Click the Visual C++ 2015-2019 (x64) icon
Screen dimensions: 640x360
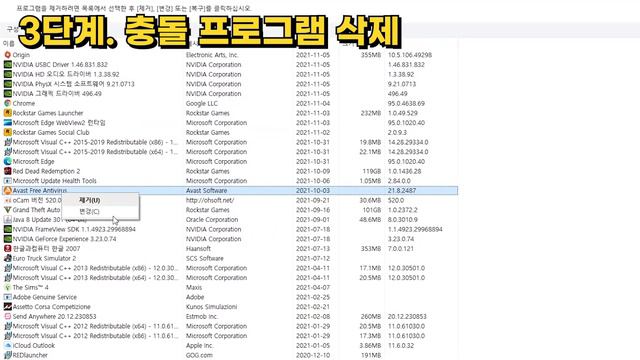(7, 152)
